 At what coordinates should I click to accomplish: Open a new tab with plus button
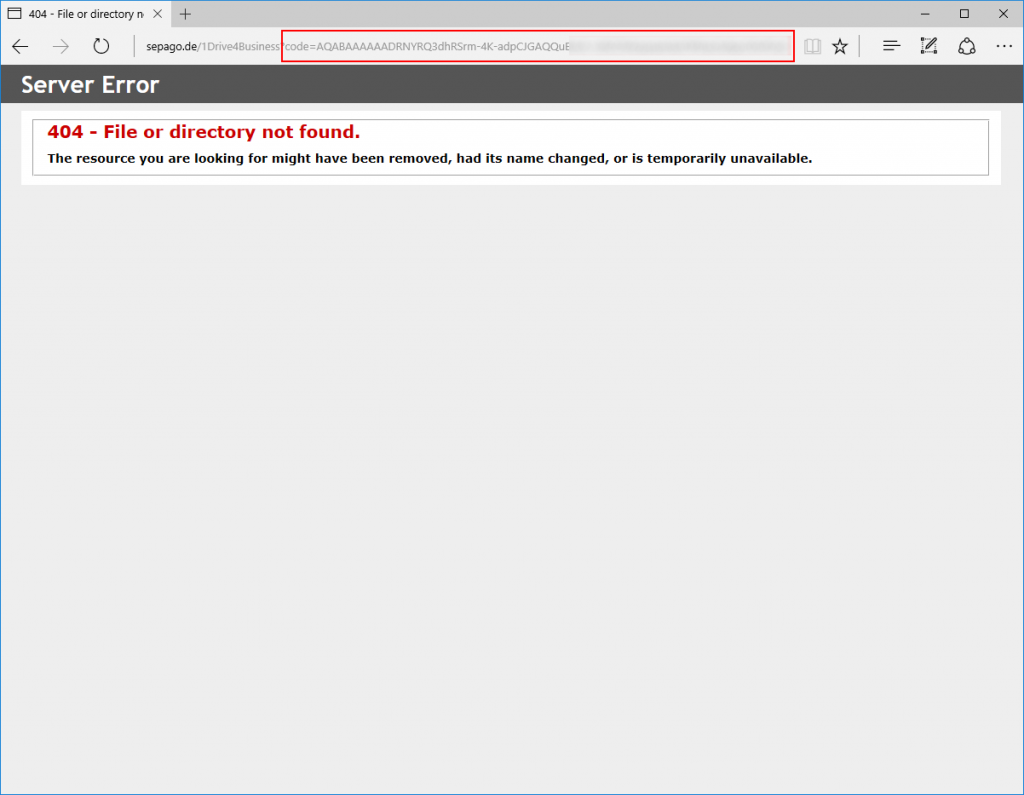185,14
